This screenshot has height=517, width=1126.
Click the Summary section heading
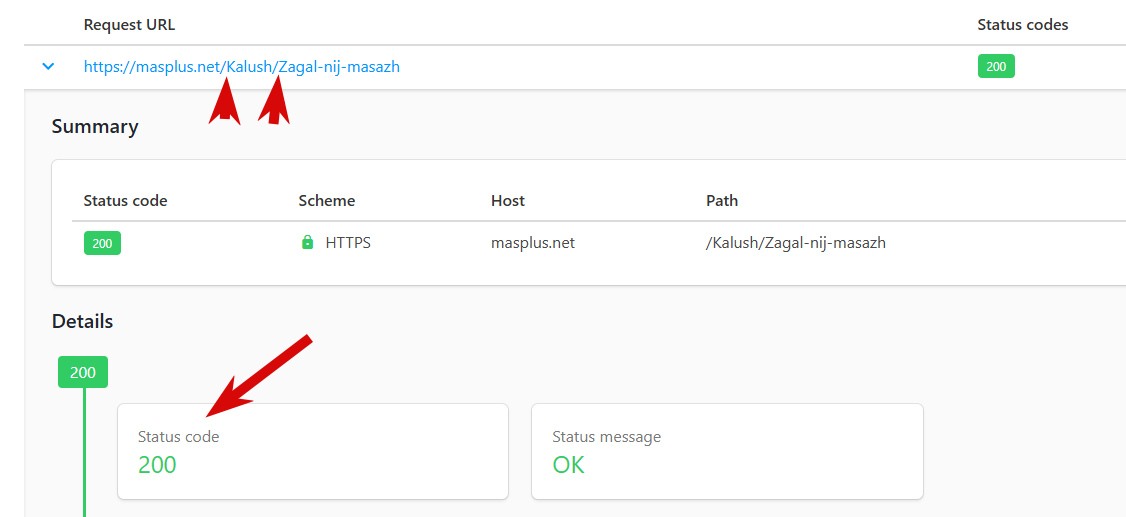click(x=95, y=127)
